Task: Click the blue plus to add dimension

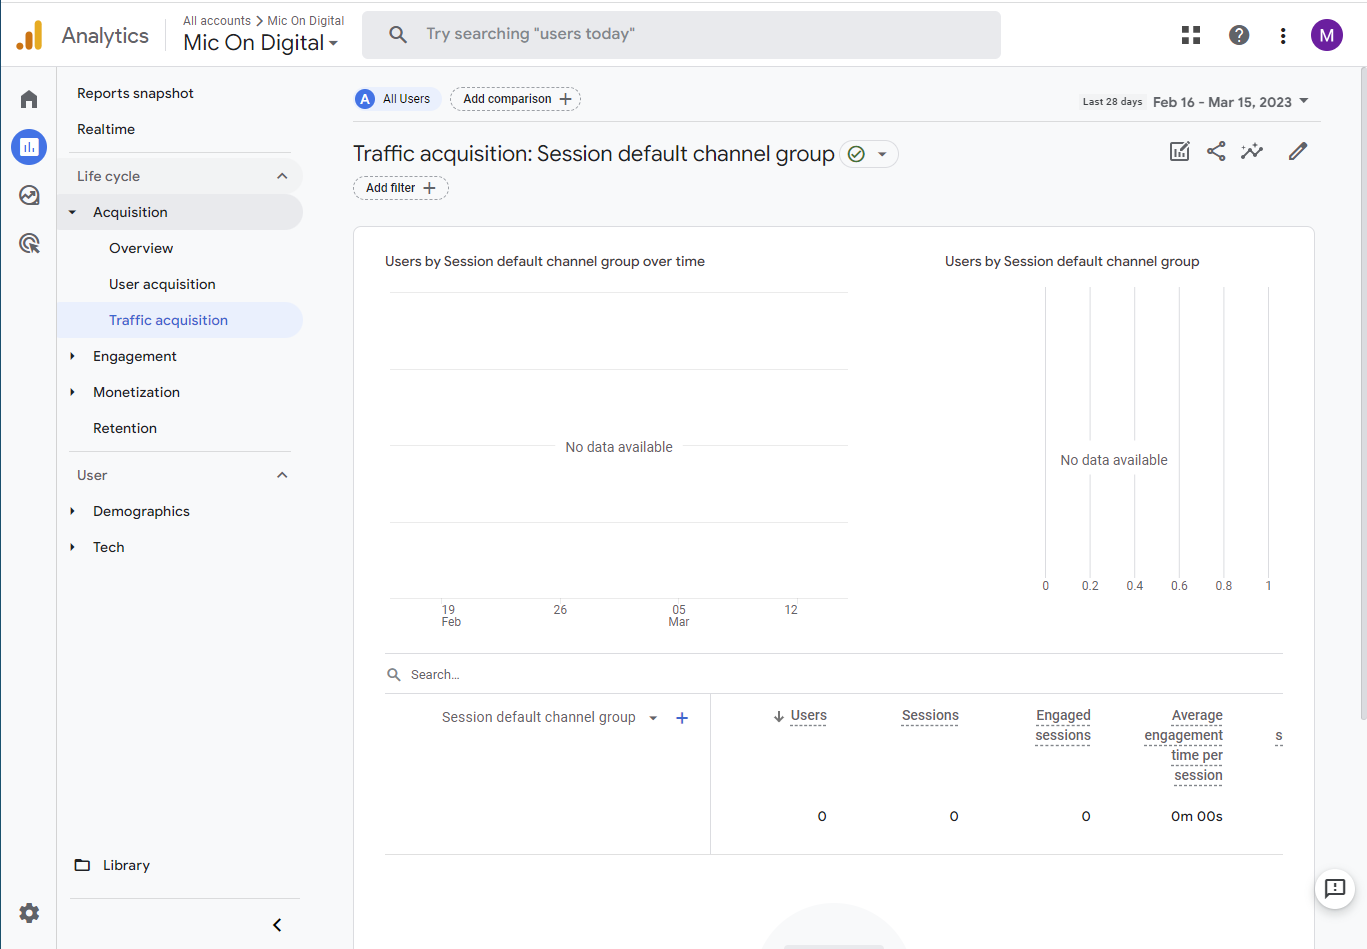Action: click(x=682, y=718)
